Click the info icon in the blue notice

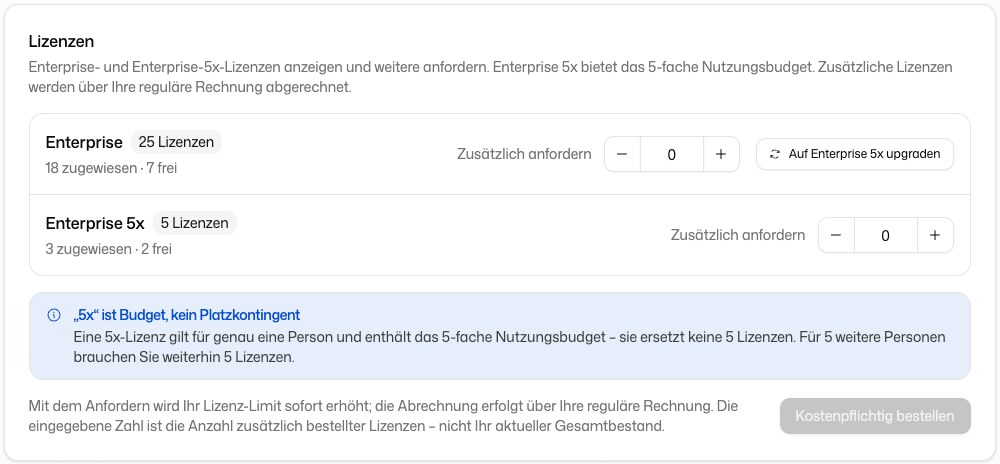pos(54,315)
